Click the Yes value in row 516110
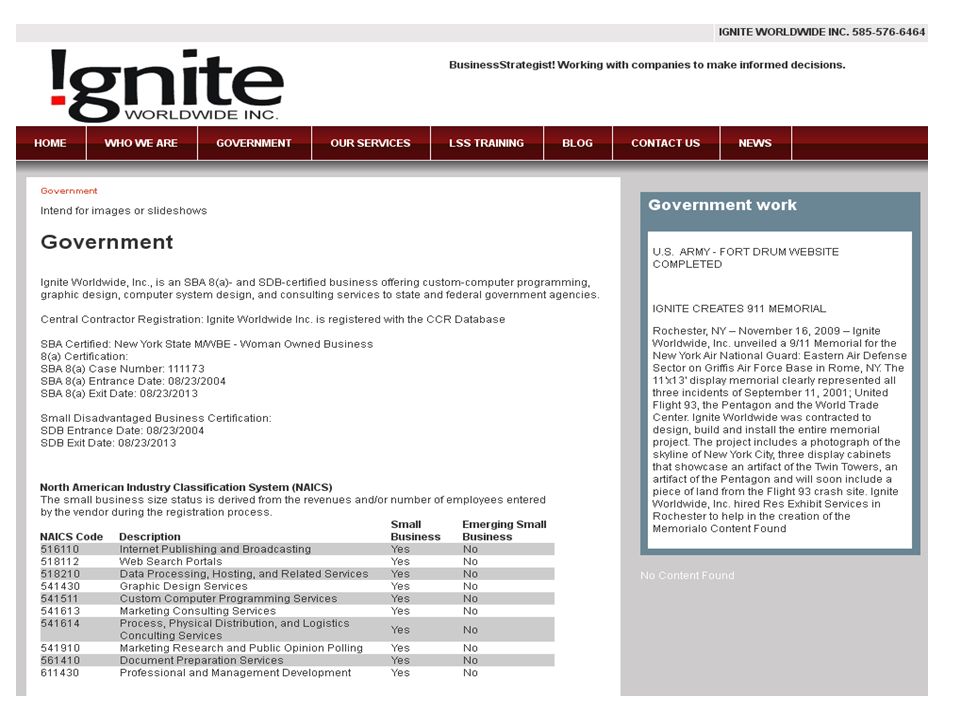 400,549
